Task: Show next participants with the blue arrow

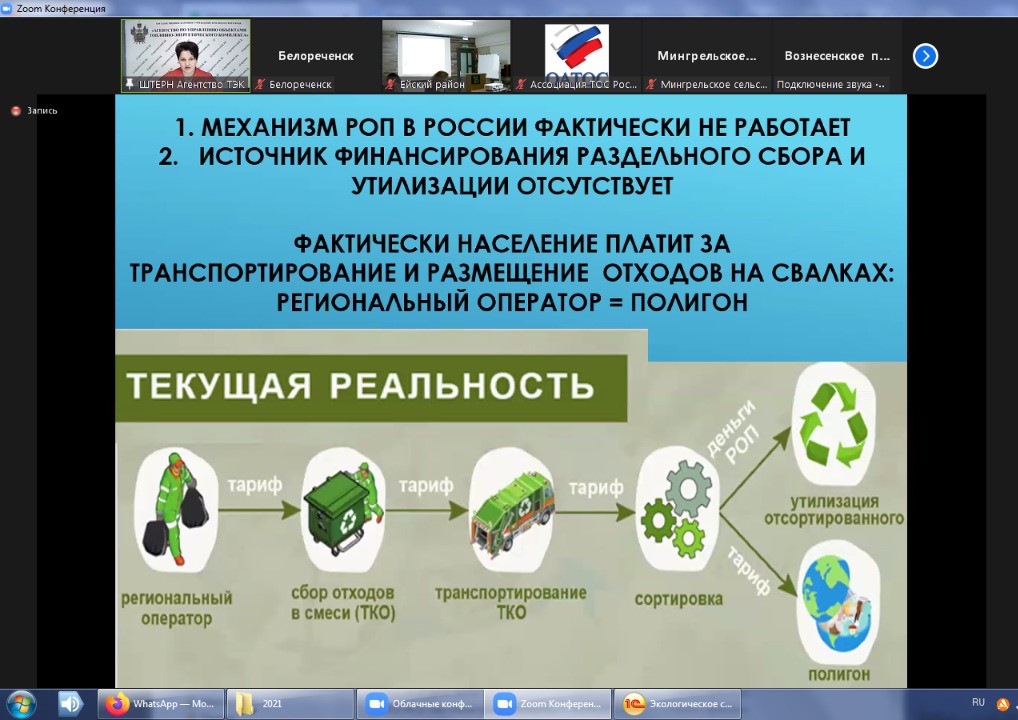Action: pyautogui.click(x=925, y=56)
